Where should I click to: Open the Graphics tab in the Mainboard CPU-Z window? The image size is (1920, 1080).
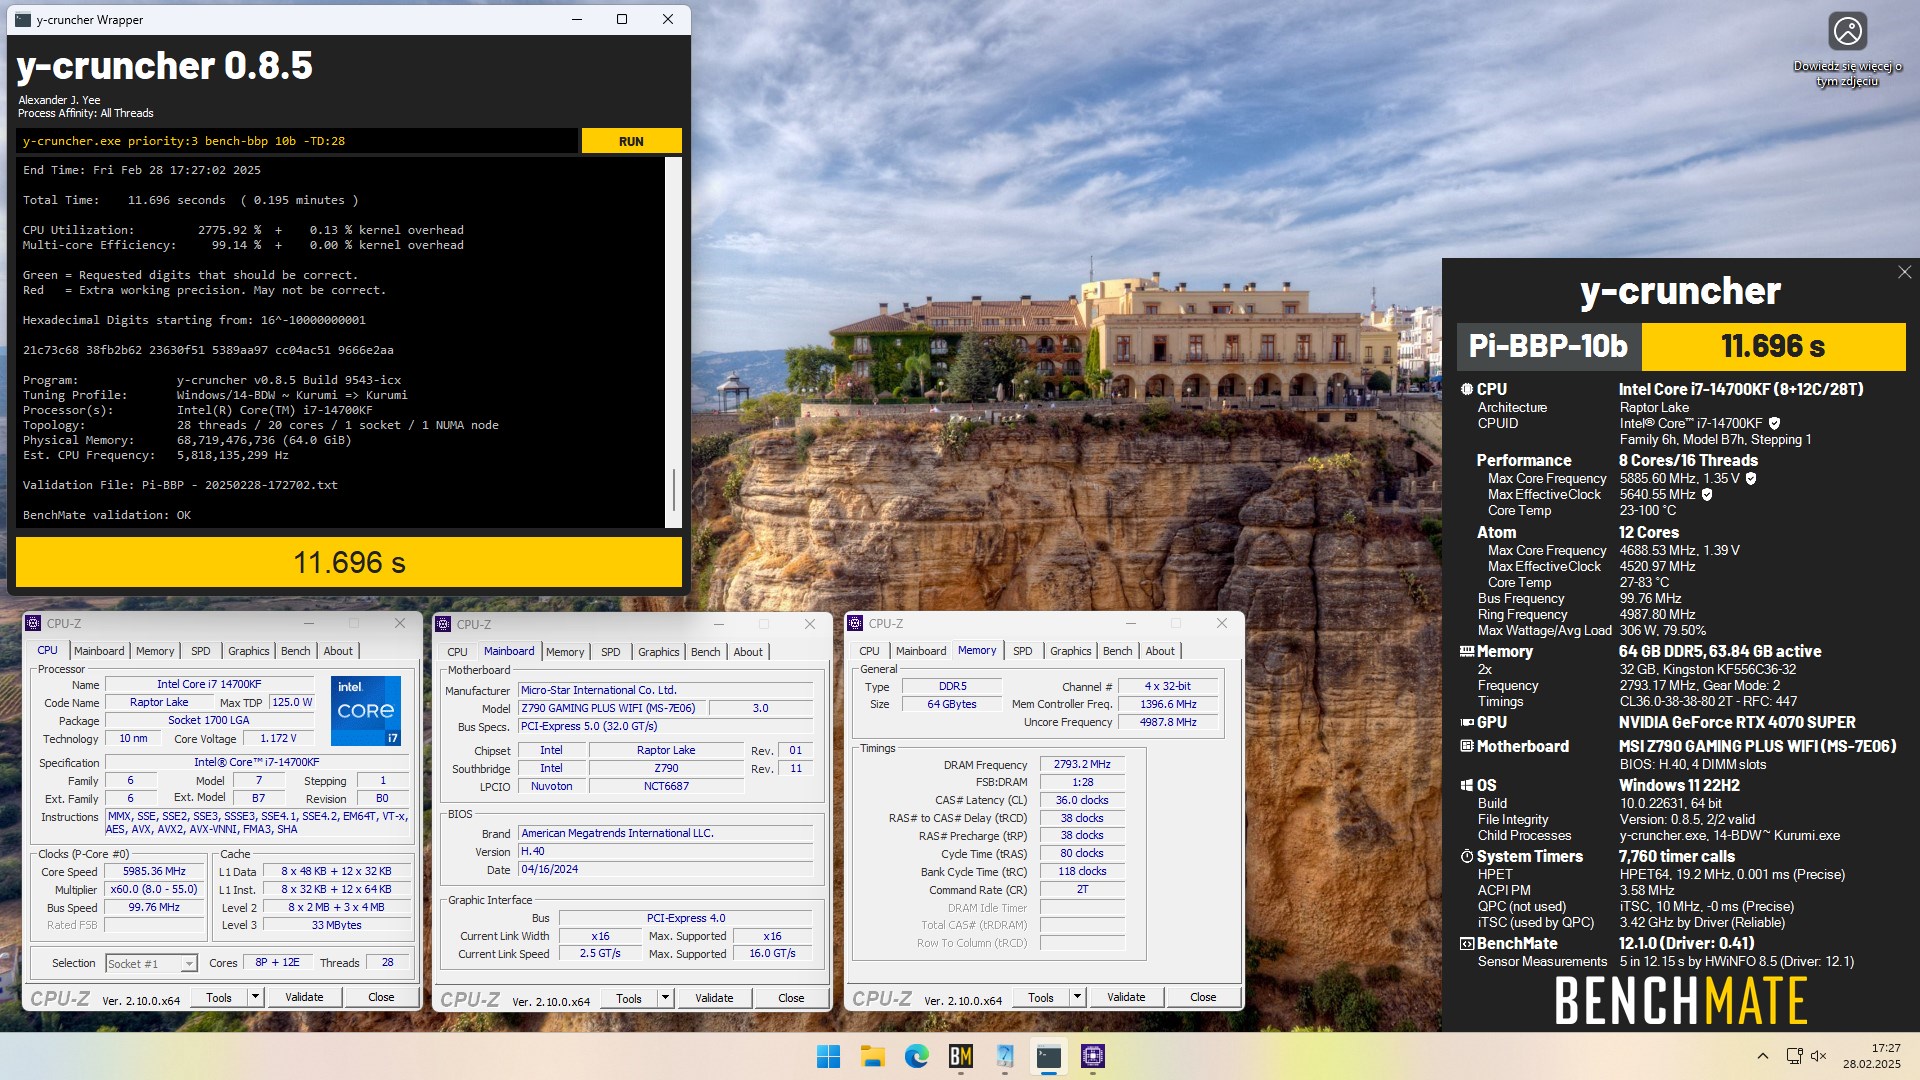[x=658, y=652]
